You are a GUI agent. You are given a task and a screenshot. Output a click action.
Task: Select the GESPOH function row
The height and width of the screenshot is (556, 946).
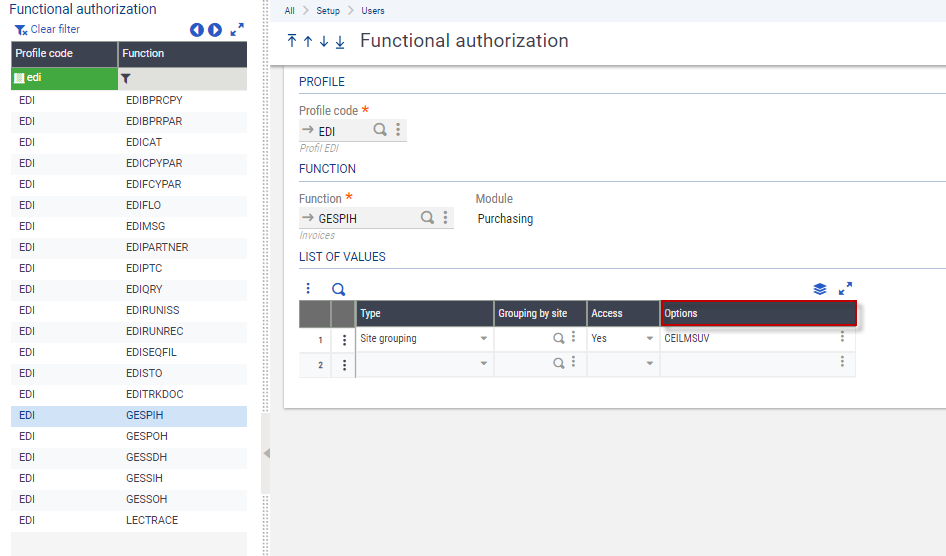pos(146,436)
